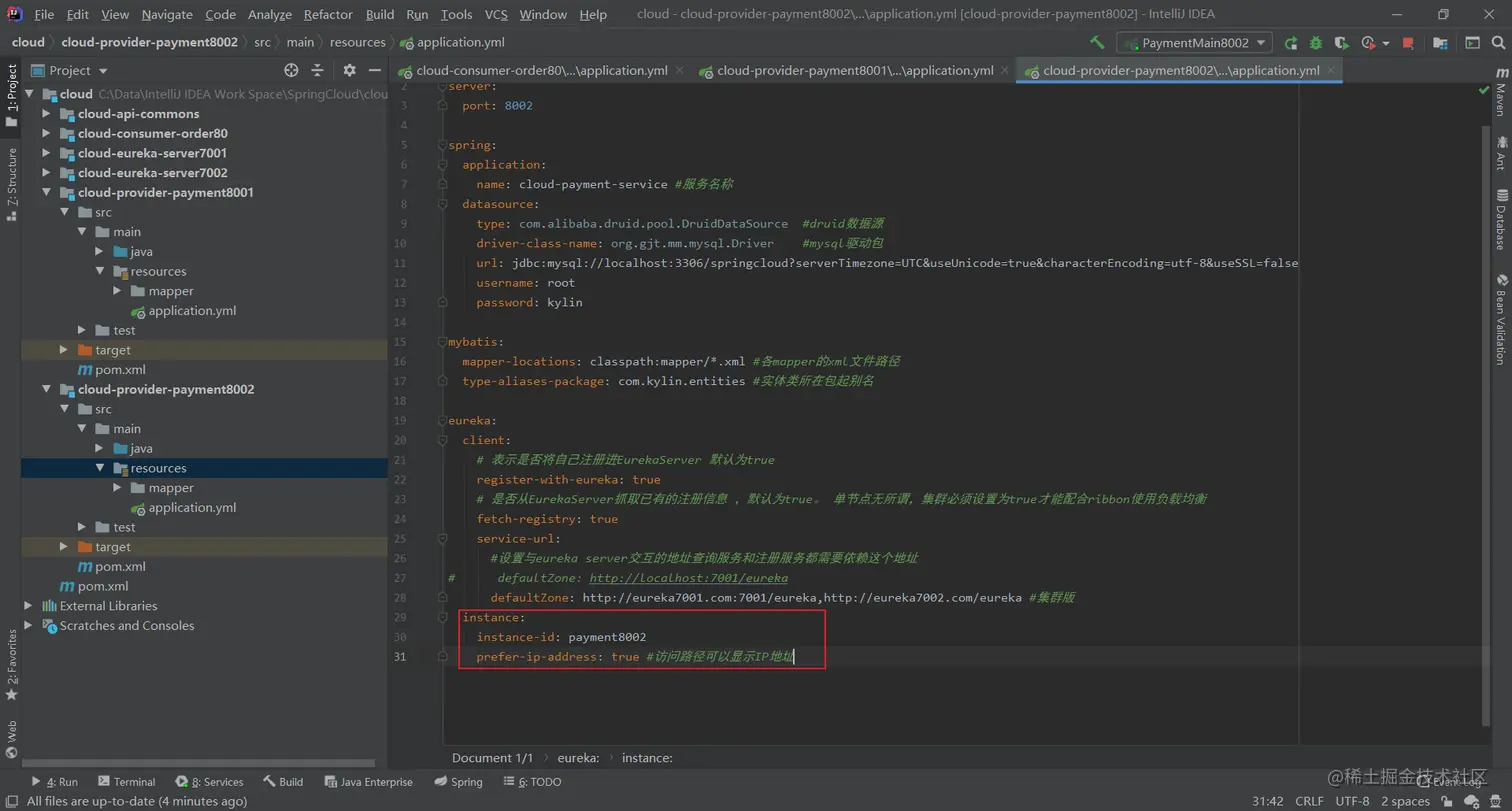
Task: Open the Spring tool window
Action: (458, 782)
